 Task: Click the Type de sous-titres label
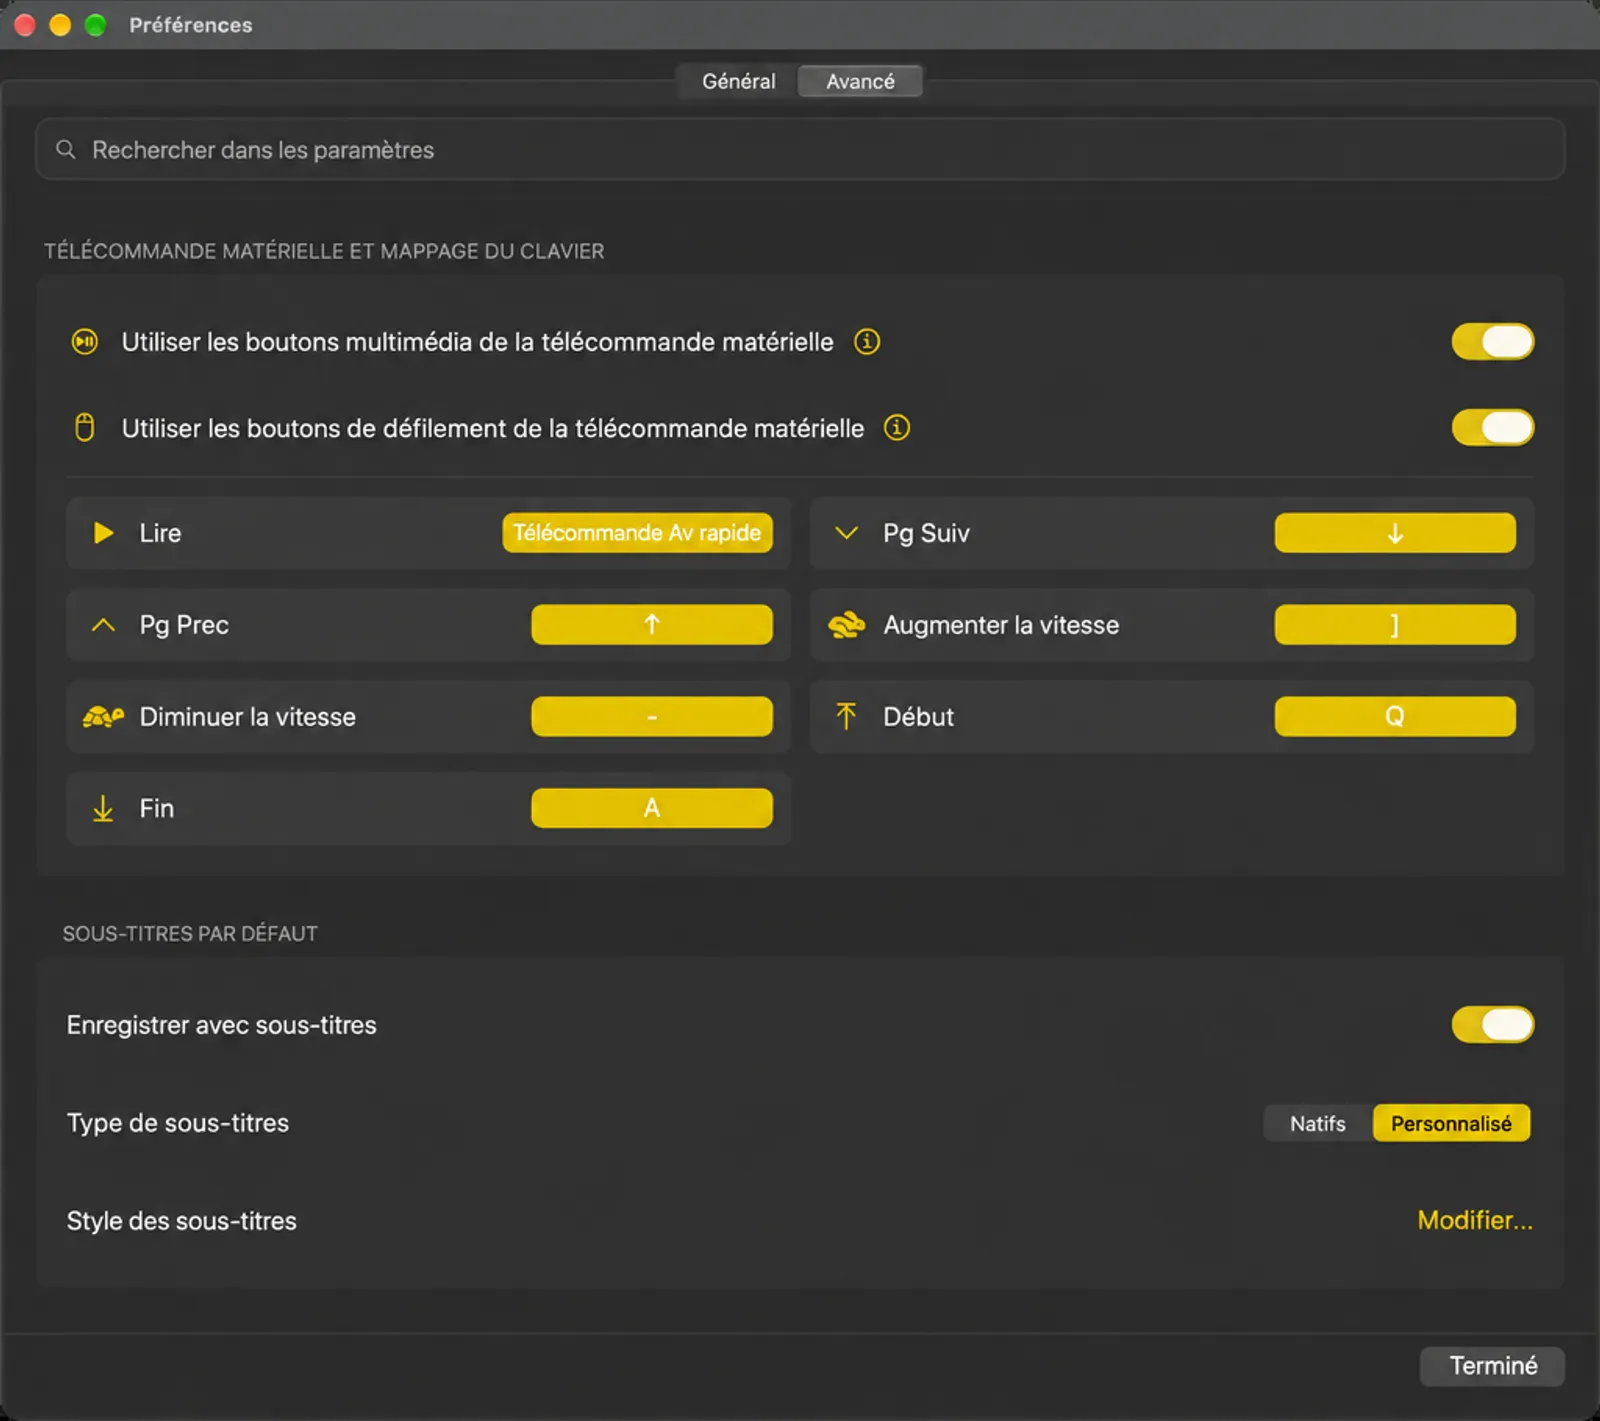pos(178,1123)
